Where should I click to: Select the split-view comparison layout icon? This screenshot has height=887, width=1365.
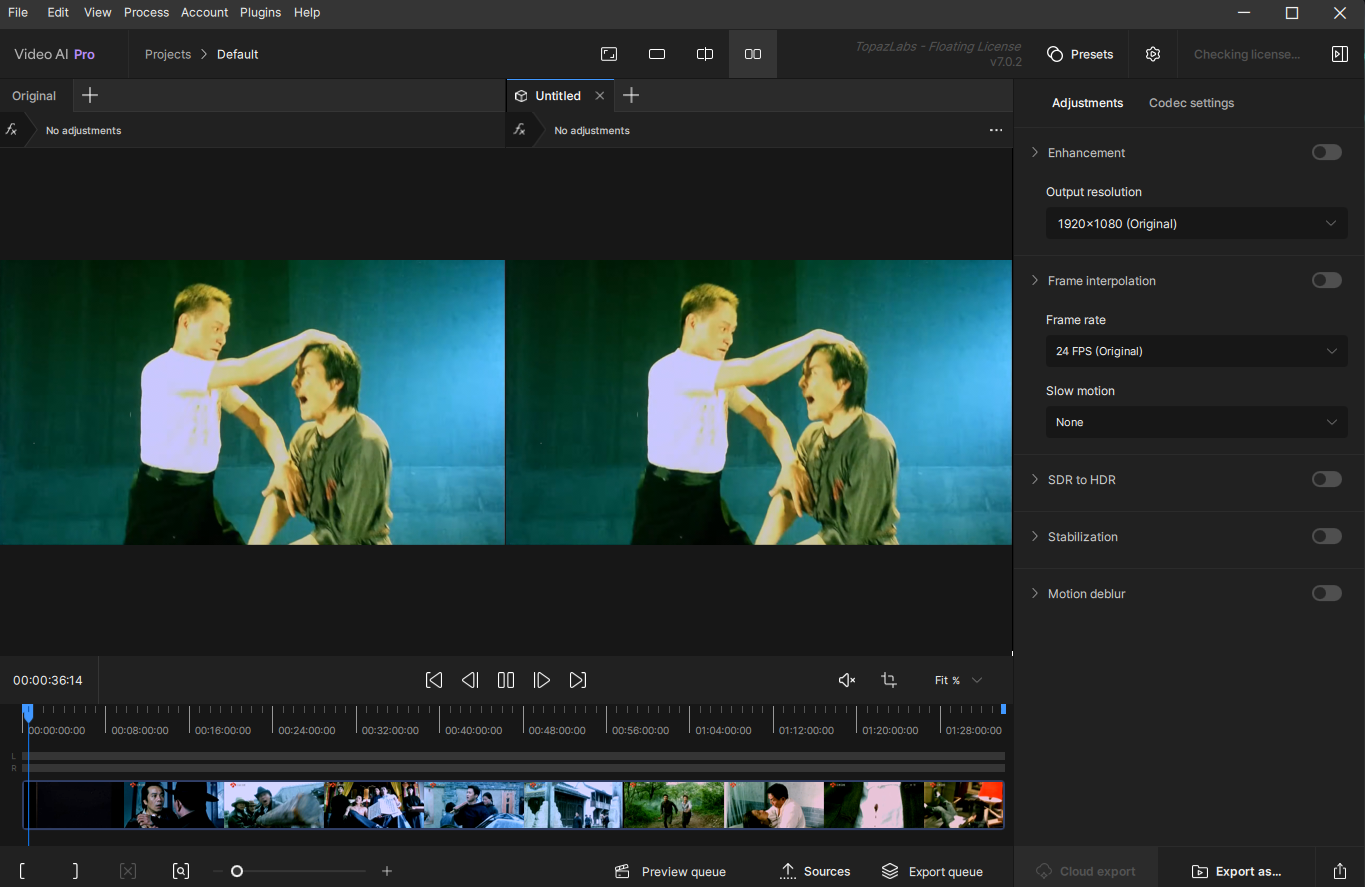(x=705, y=54)
